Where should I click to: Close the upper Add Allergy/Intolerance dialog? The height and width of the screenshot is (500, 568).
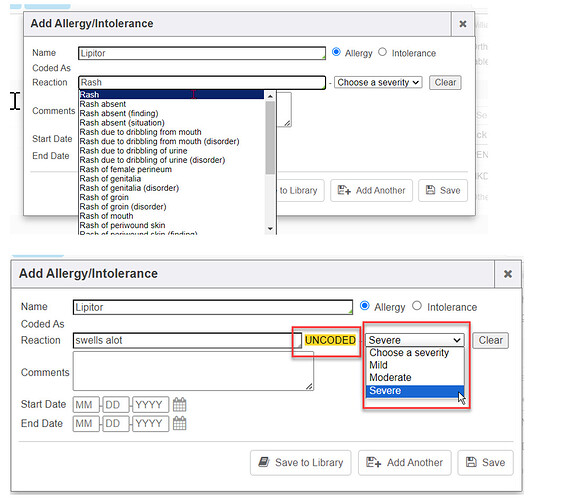(463, 24)
